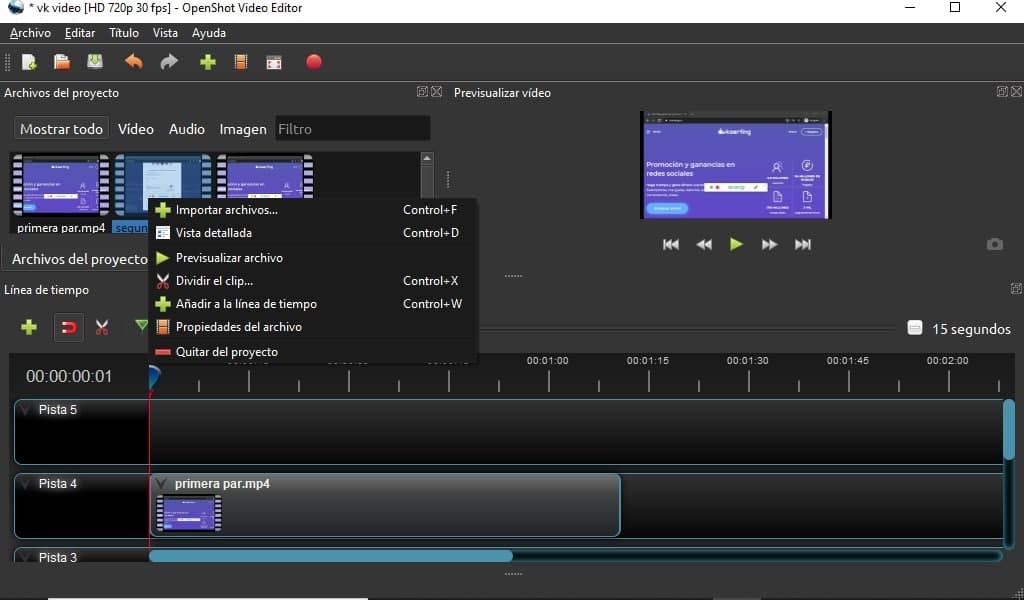Click the timeline horizontal scrollbar
Screen dimensions: 1024x600
click(x=330, y=556)
